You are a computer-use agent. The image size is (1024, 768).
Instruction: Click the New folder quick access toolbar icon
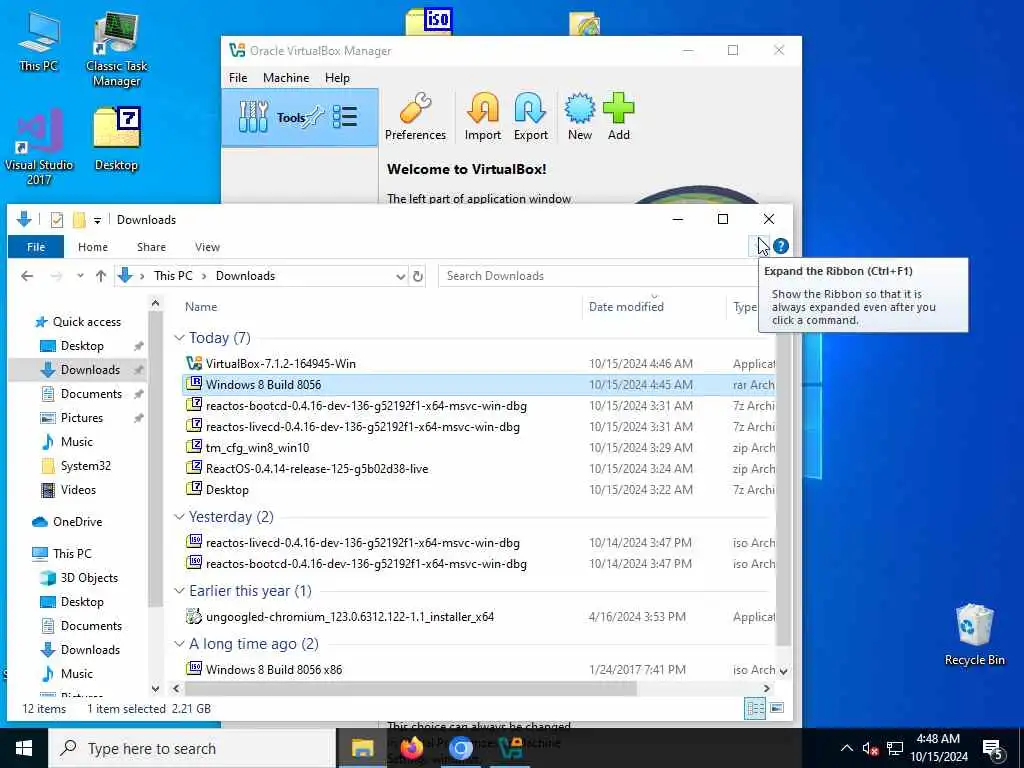[x=79, y=220]
